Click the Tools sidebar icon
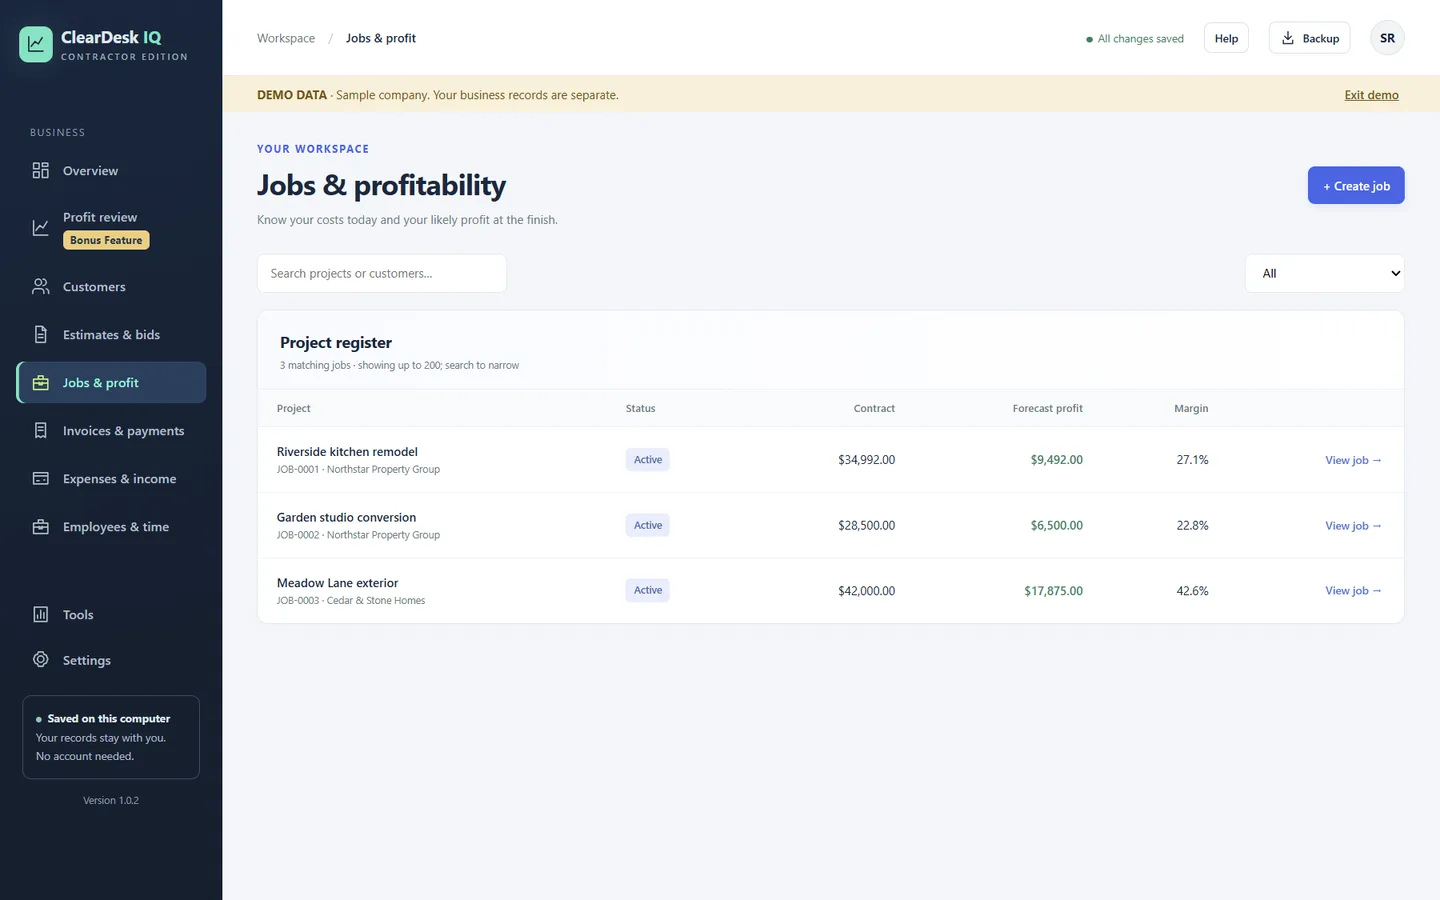The width and height of the screenshot is (1440, 900). tap(41, 615)
